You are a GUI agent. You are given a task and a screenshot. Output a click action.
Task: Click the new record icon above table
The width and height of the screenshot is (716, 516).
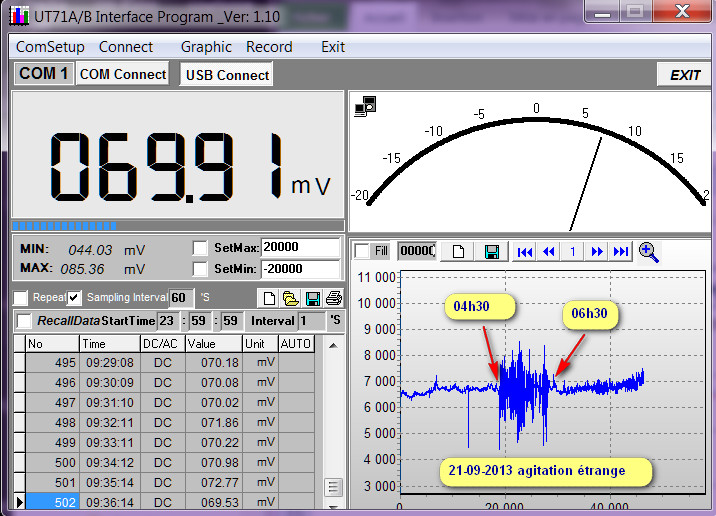click(x=269, y=299)
